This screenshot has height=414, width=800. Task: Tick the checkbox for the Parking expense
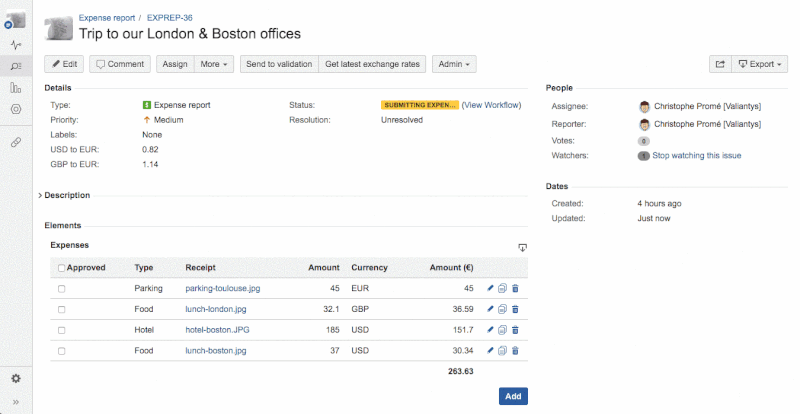[x=62, y=289]
